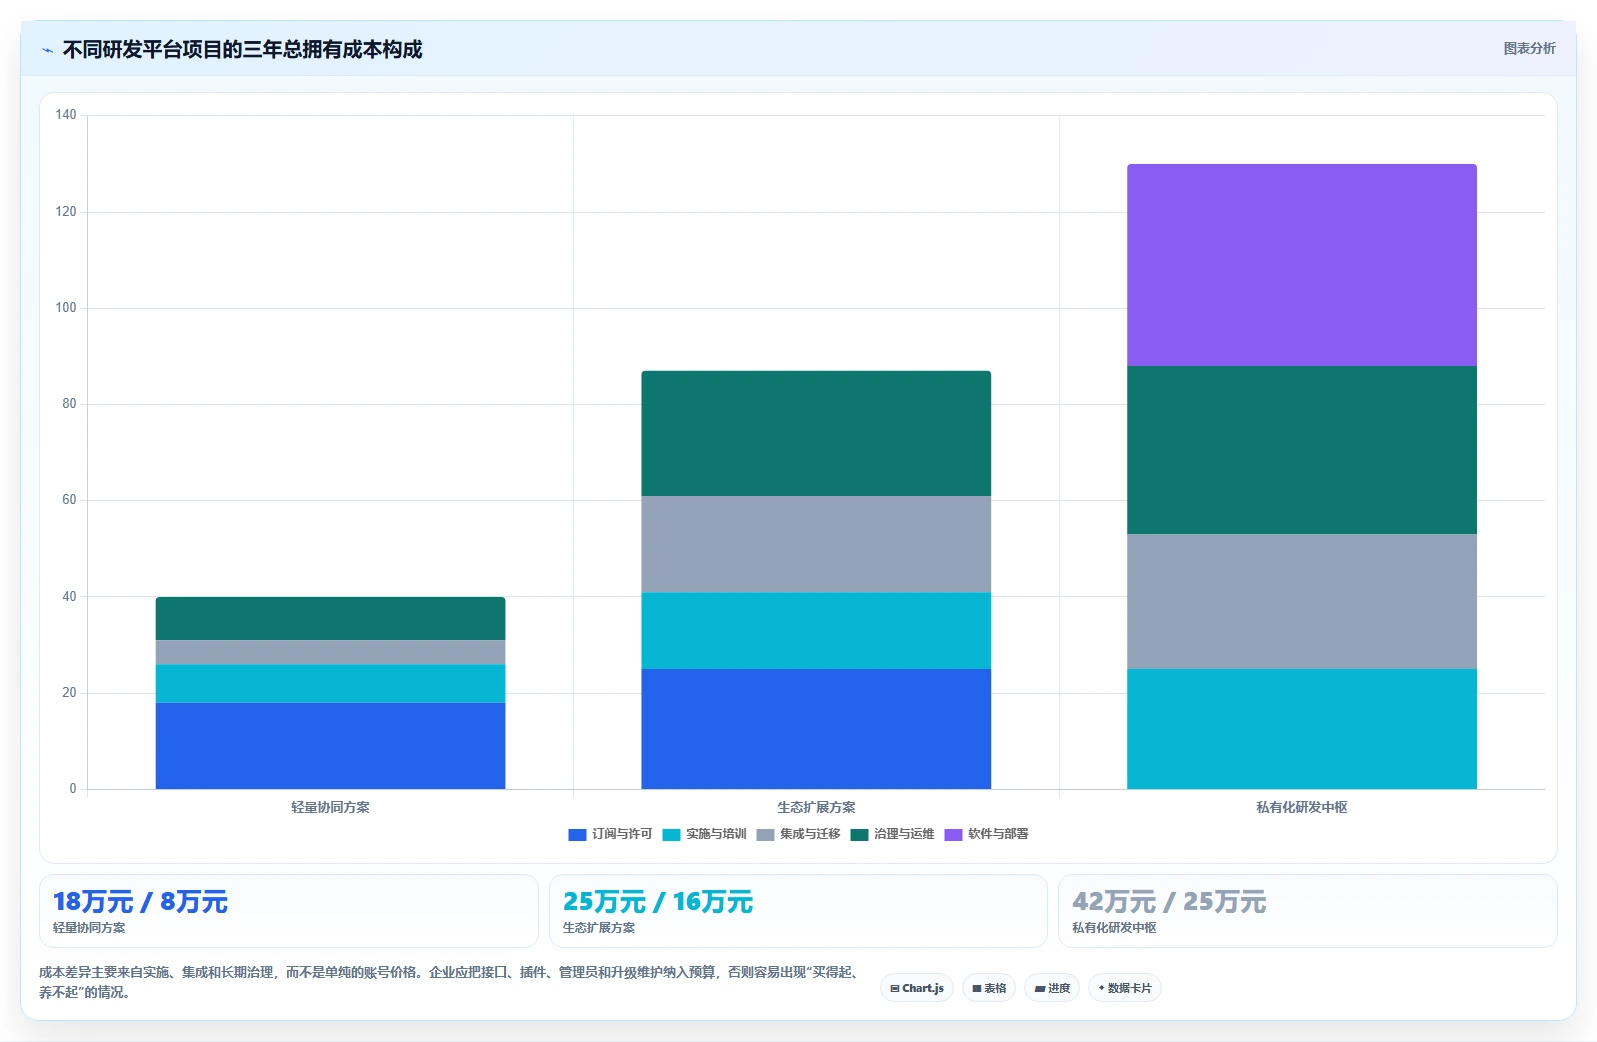Click the Chart.js tag chip
Image resolution: width=1597 pixels, height=1042 pixels.
coord(917,988)
